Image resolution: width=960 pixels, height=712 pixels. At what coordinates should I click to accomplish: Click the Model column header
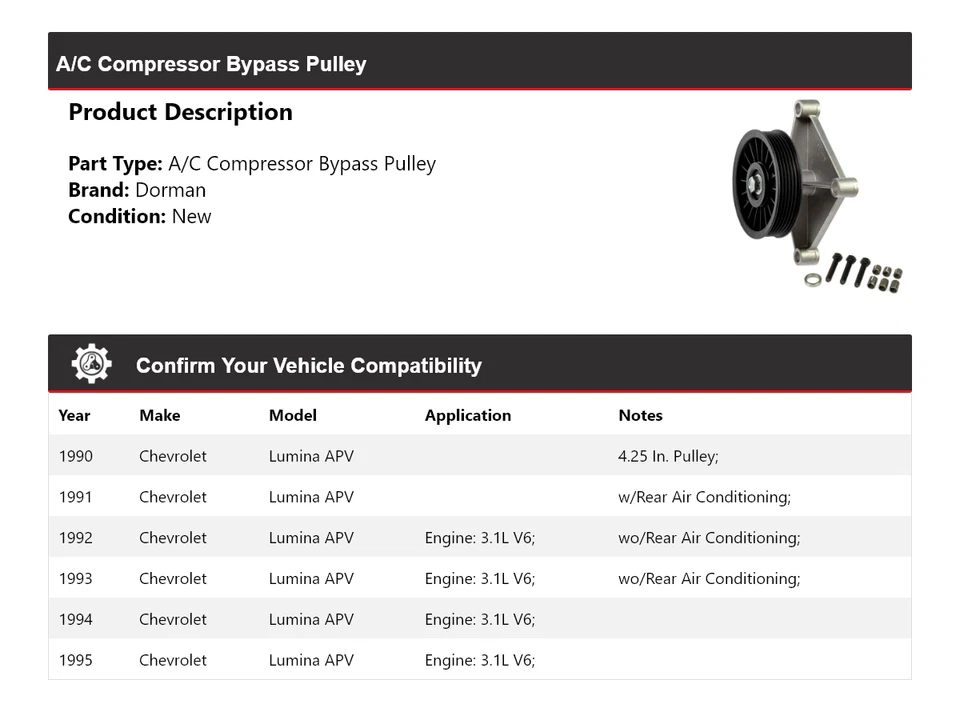(x=292, y=415)
